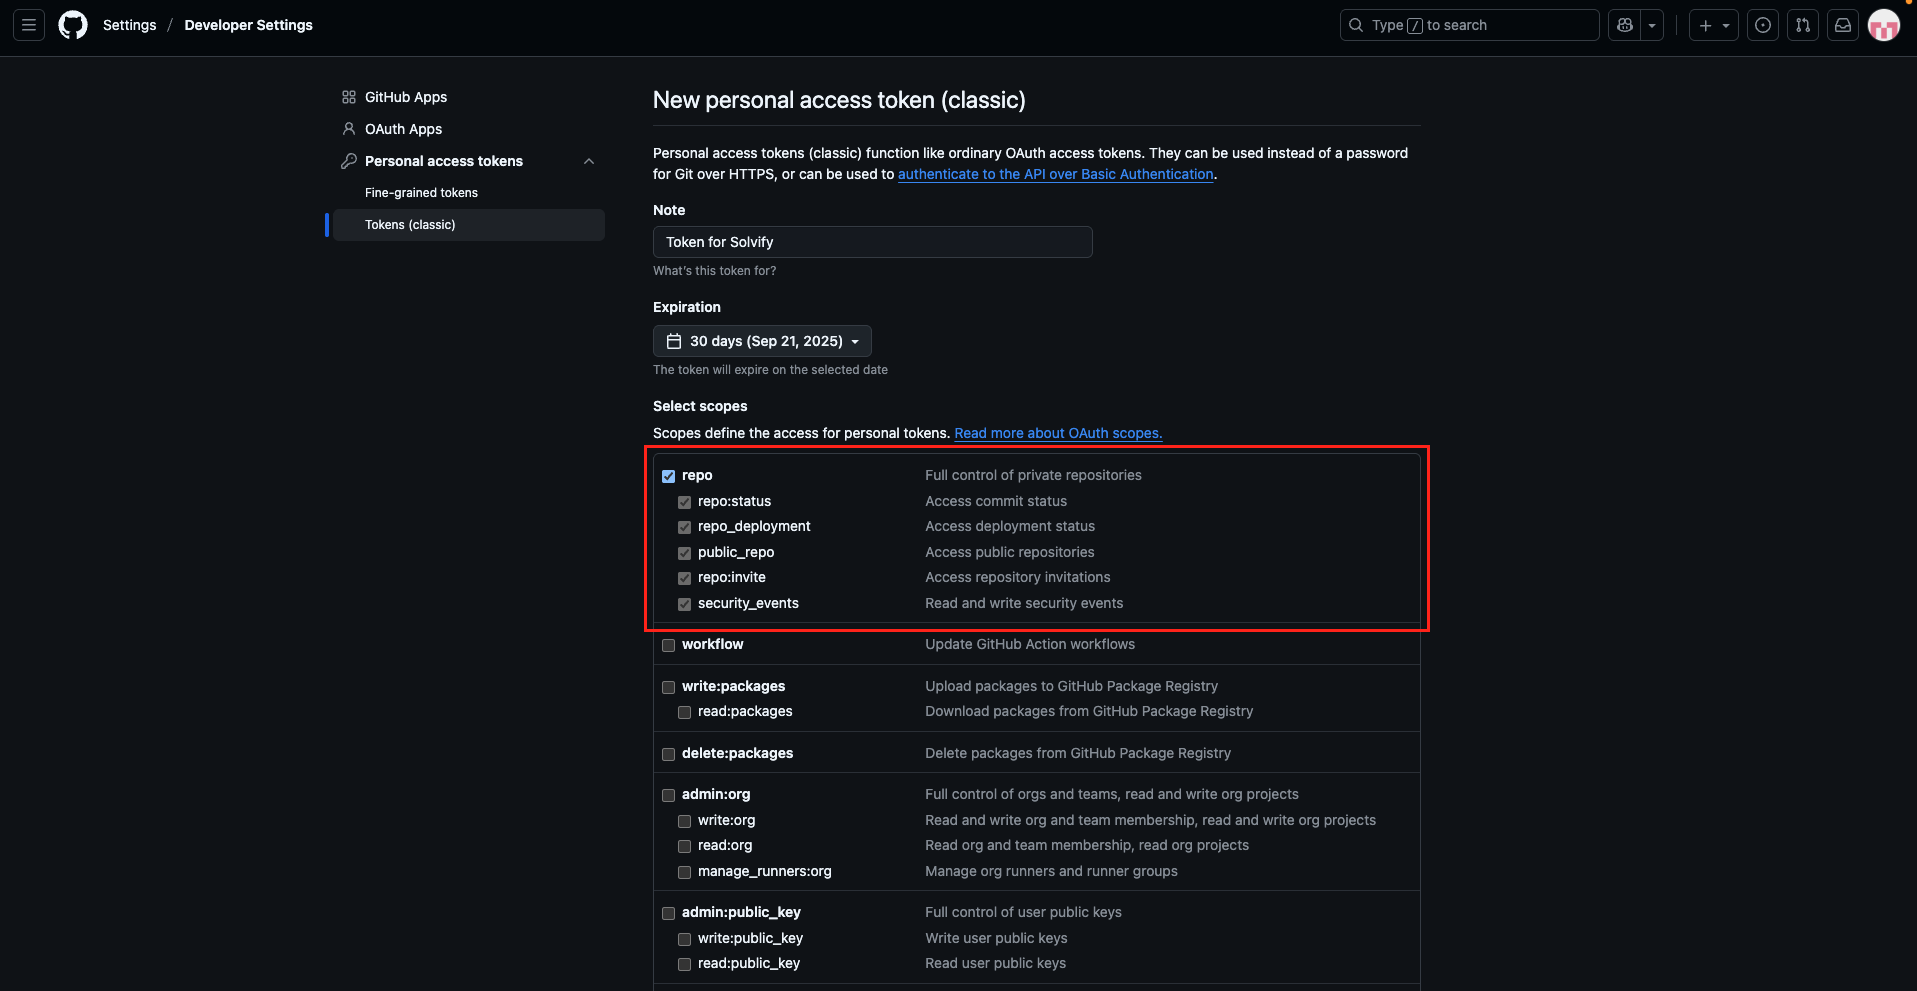Open the global navigation hamburger menu
Viewport: 1917px width, 991px height.
[29, 25]
